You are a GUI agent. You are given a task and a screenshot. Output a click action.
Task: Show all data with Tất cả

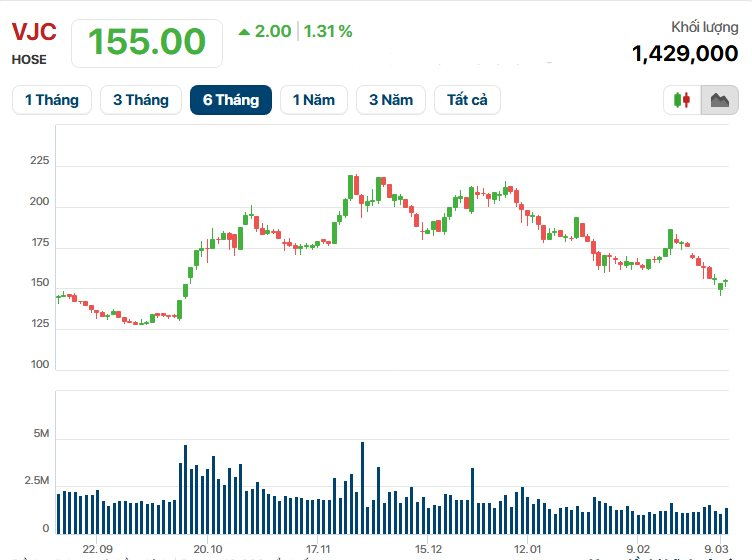pos(467,100)
